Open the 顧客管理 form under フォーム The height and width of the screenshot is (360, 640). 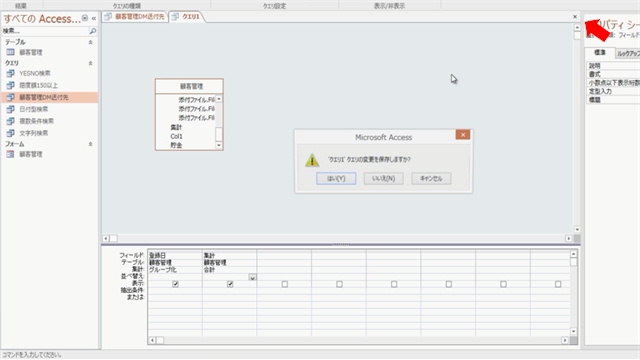31,154
